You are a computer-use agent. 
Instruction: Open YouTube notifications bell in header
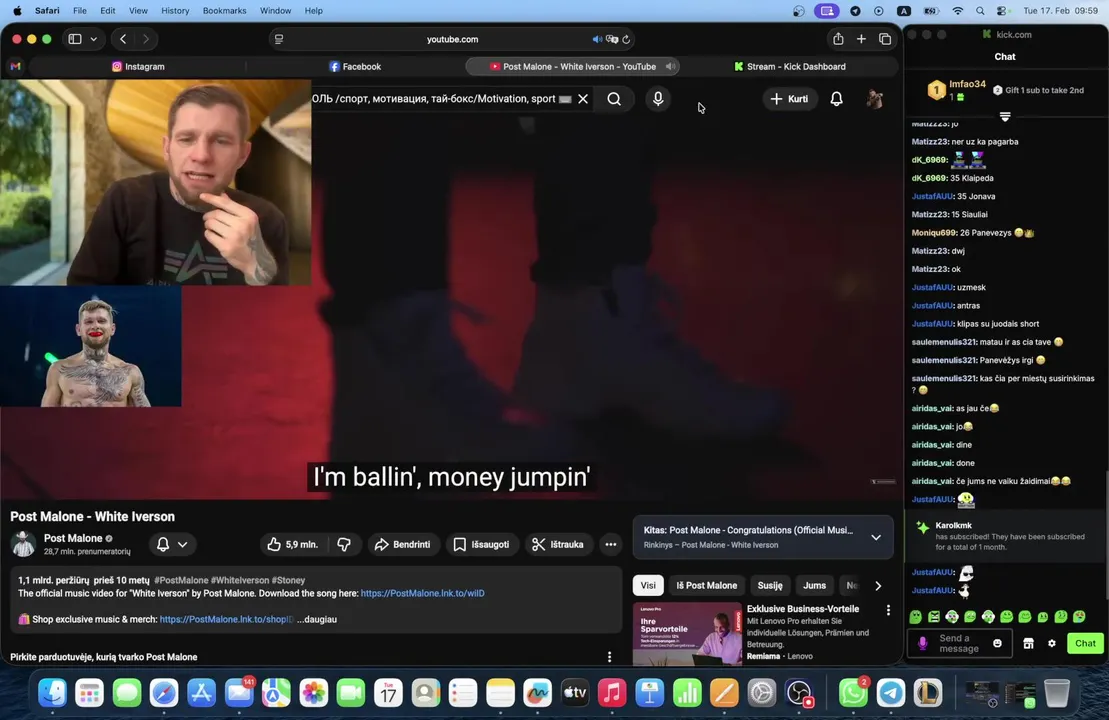(x=836, y=99)
